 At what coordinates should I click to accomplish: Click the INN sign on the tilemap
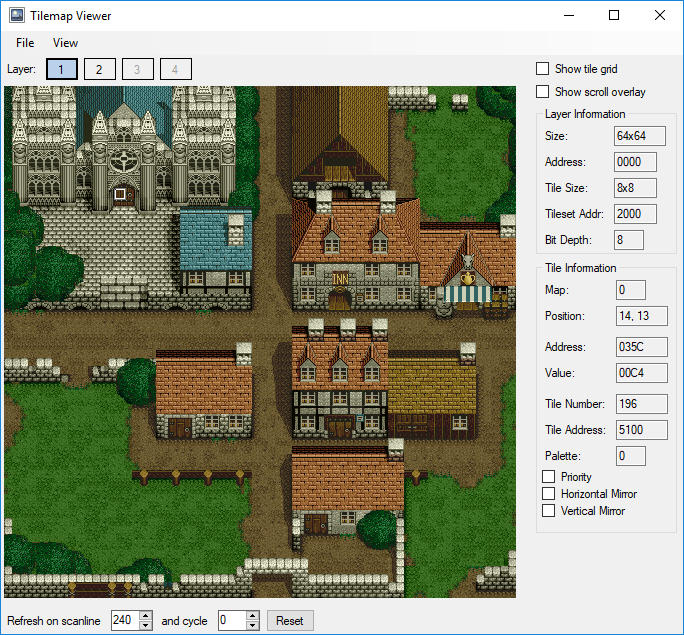coord(340,278)
